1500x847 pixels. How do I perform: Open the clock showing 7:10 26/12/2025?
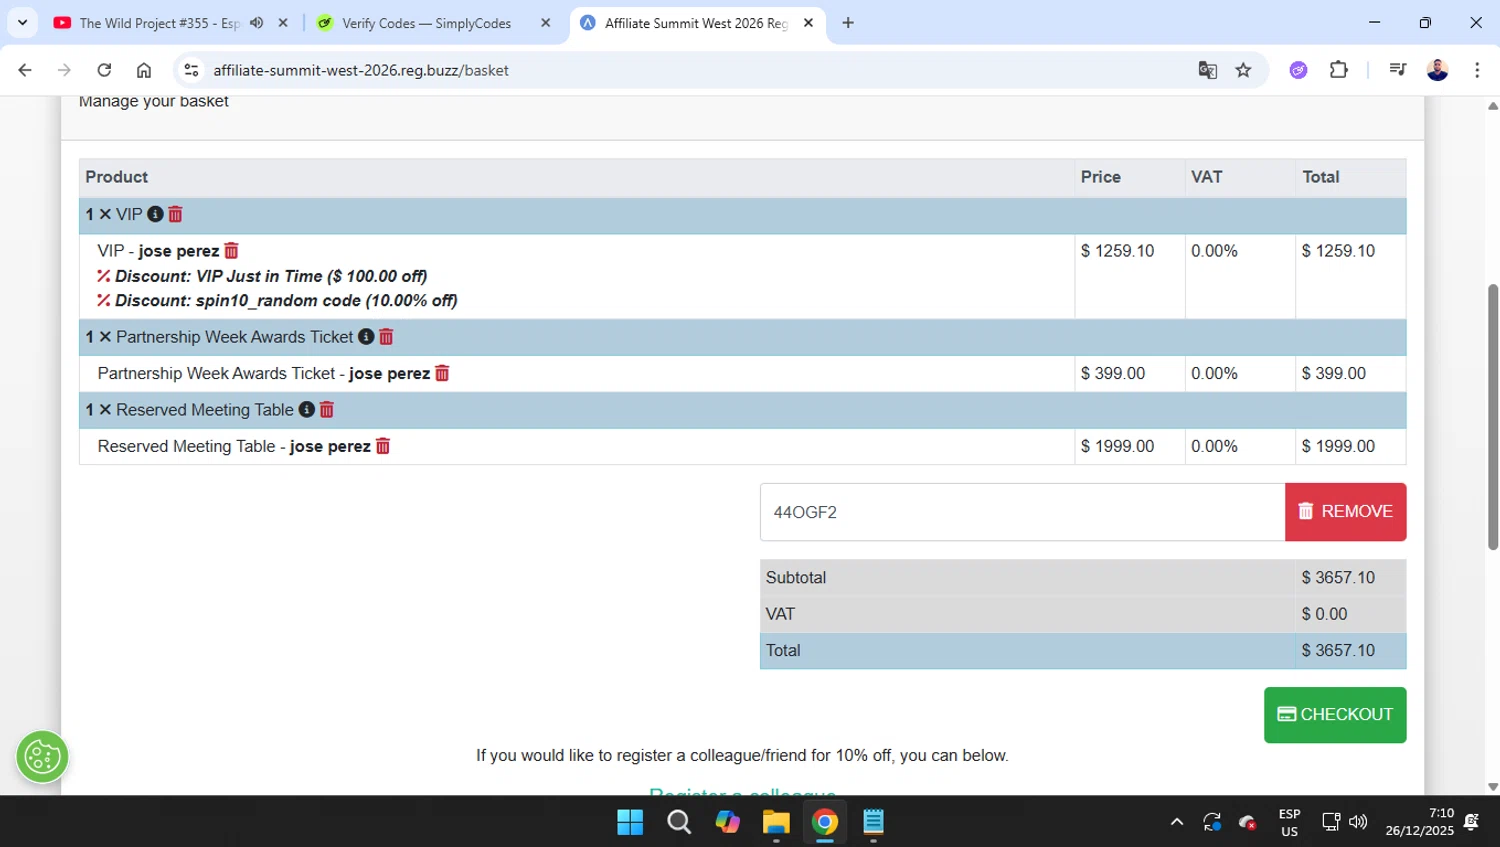1420,822
